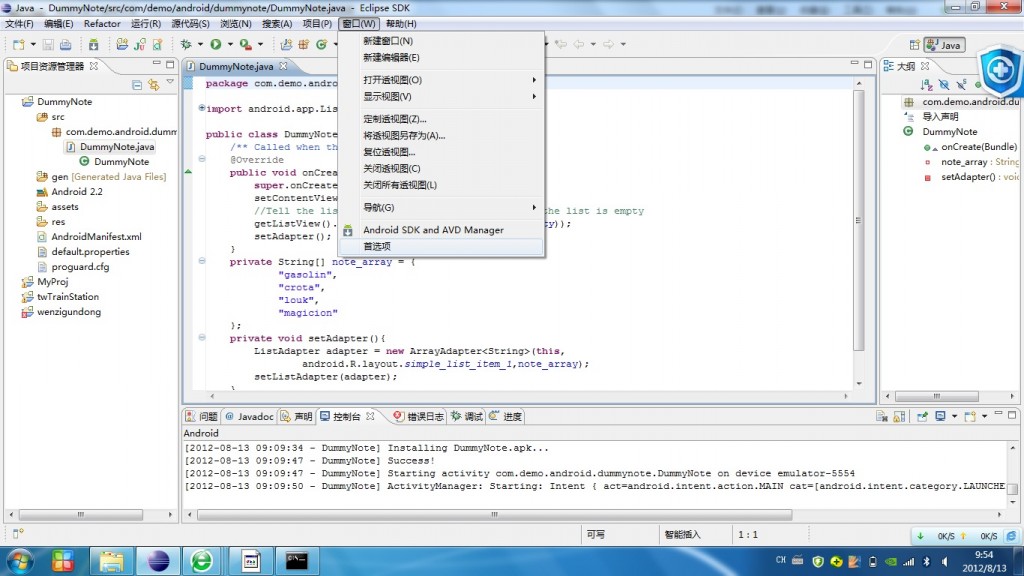Open Android SDK and AVD Manager toolbar icon
This screenshot has width=1024, height=576.
click(92, 45)
